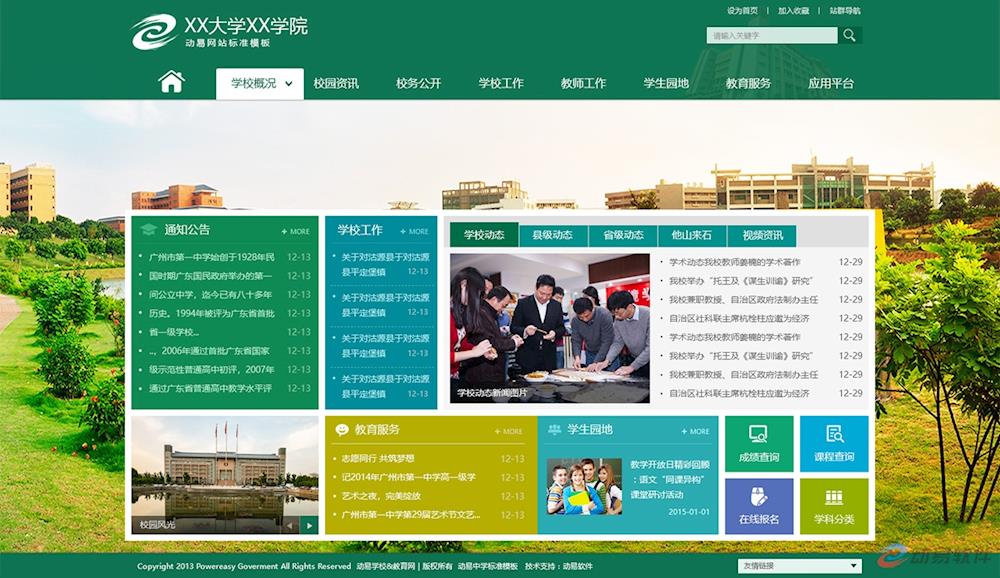Open the 学校动态 news photo
This screenshot has height=578, width=1000.
tap(549, 328)
